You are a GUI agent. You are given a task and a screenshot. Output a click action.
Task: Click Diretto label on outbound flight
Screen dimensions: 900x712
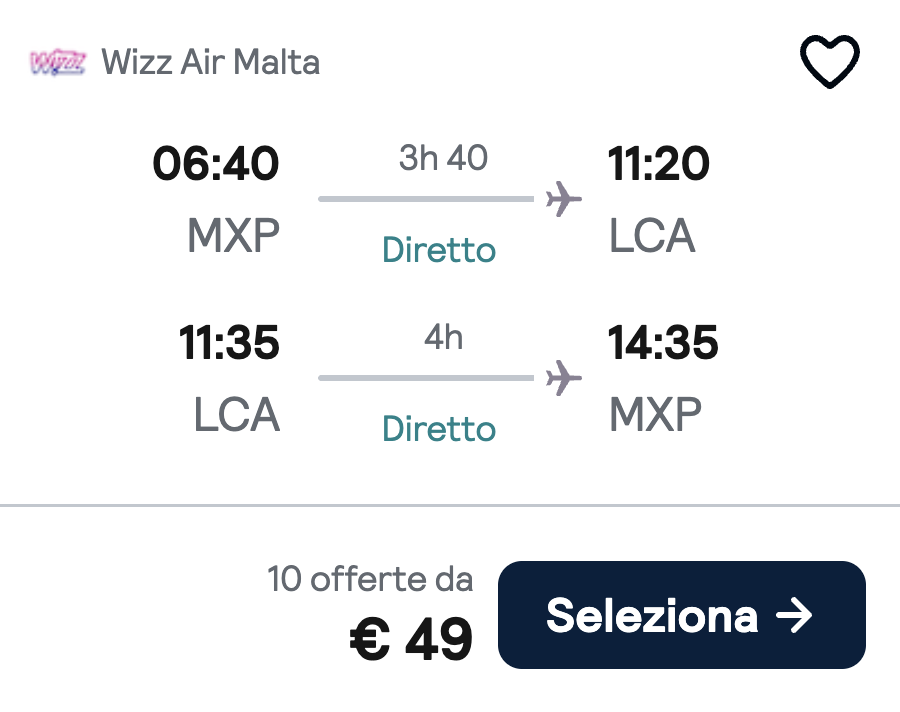click(x=438, y=250)
